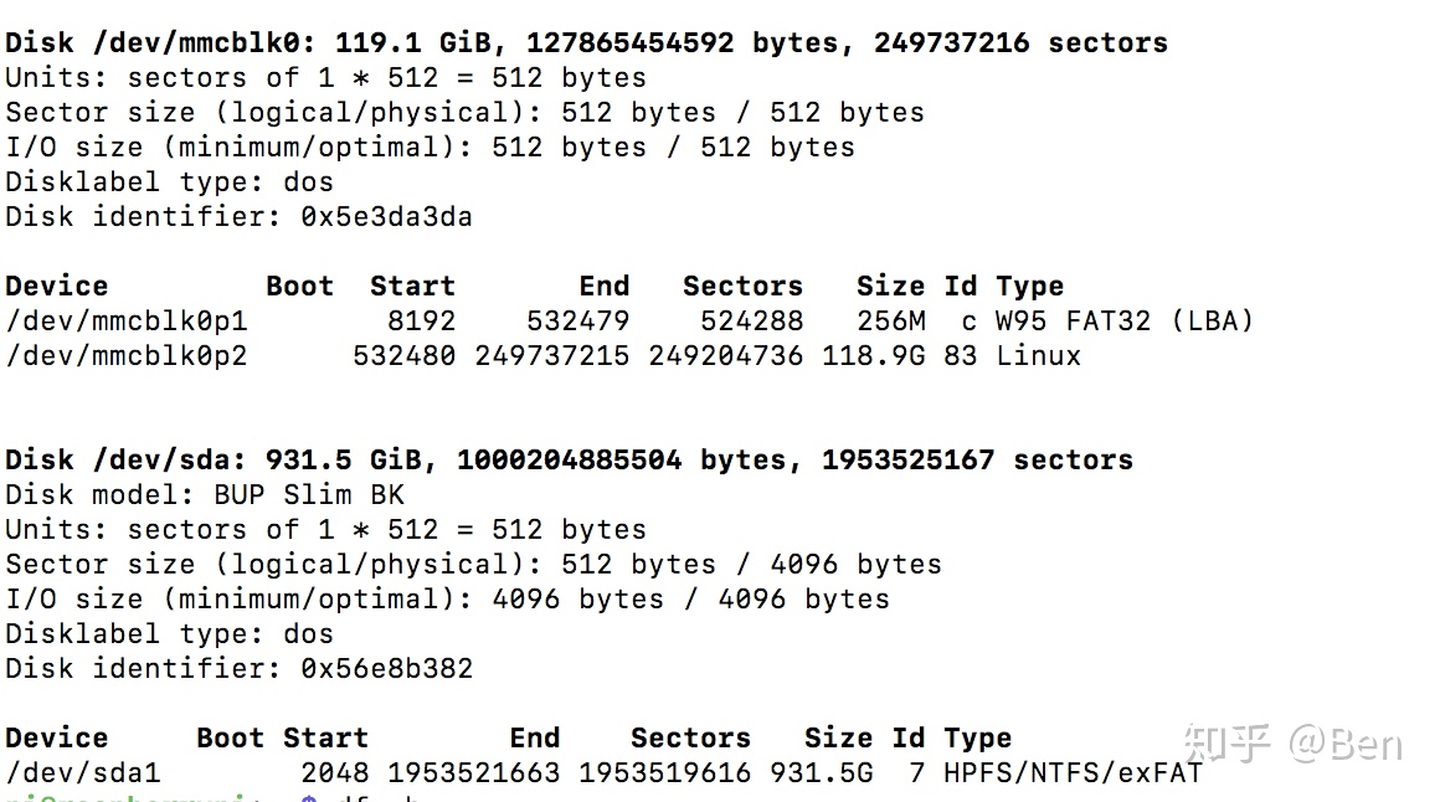Click disk identifier 0x56e8b382
The height and width of the screenshot is (802, 1440).
click(386, 668)
